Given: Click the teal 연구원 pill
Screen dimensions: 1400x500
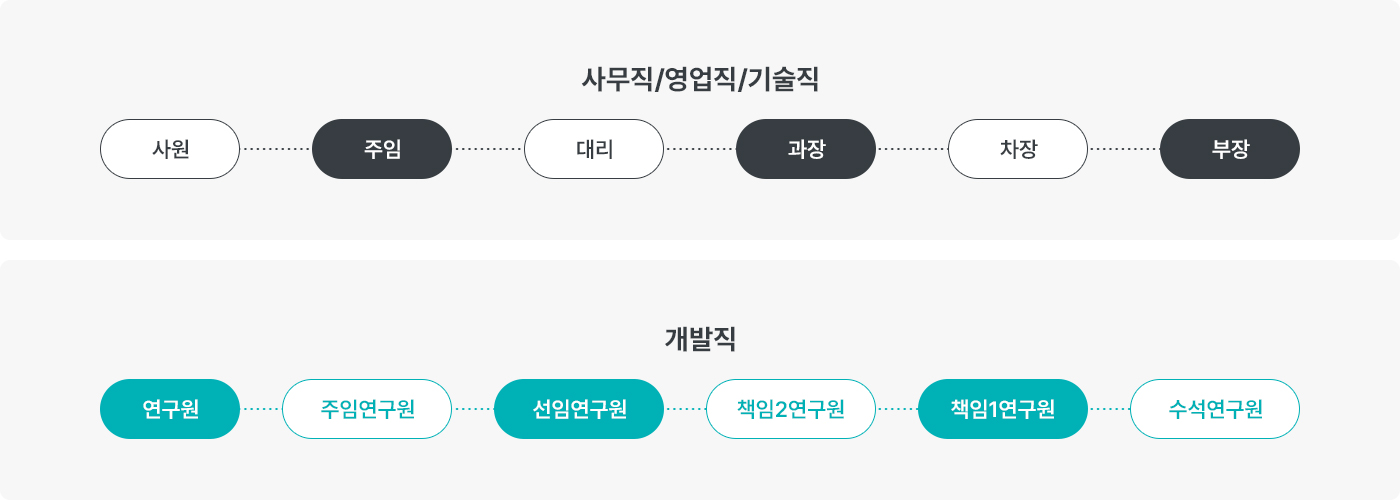Looking at the screenshot, I should [x=170, y=409].
